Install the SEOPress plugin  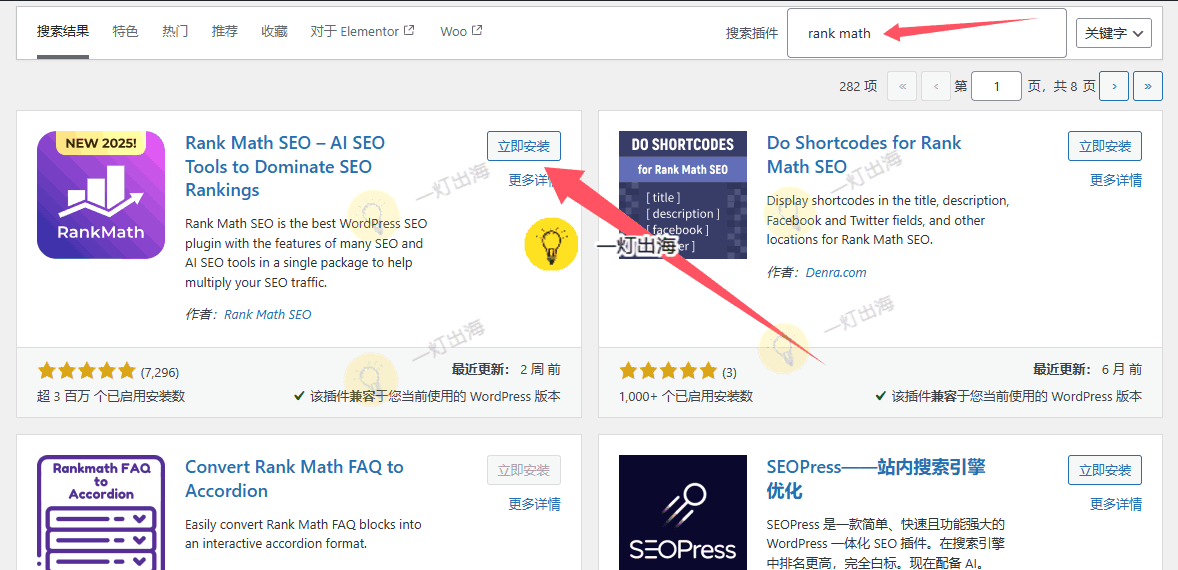click(1105, 470)
